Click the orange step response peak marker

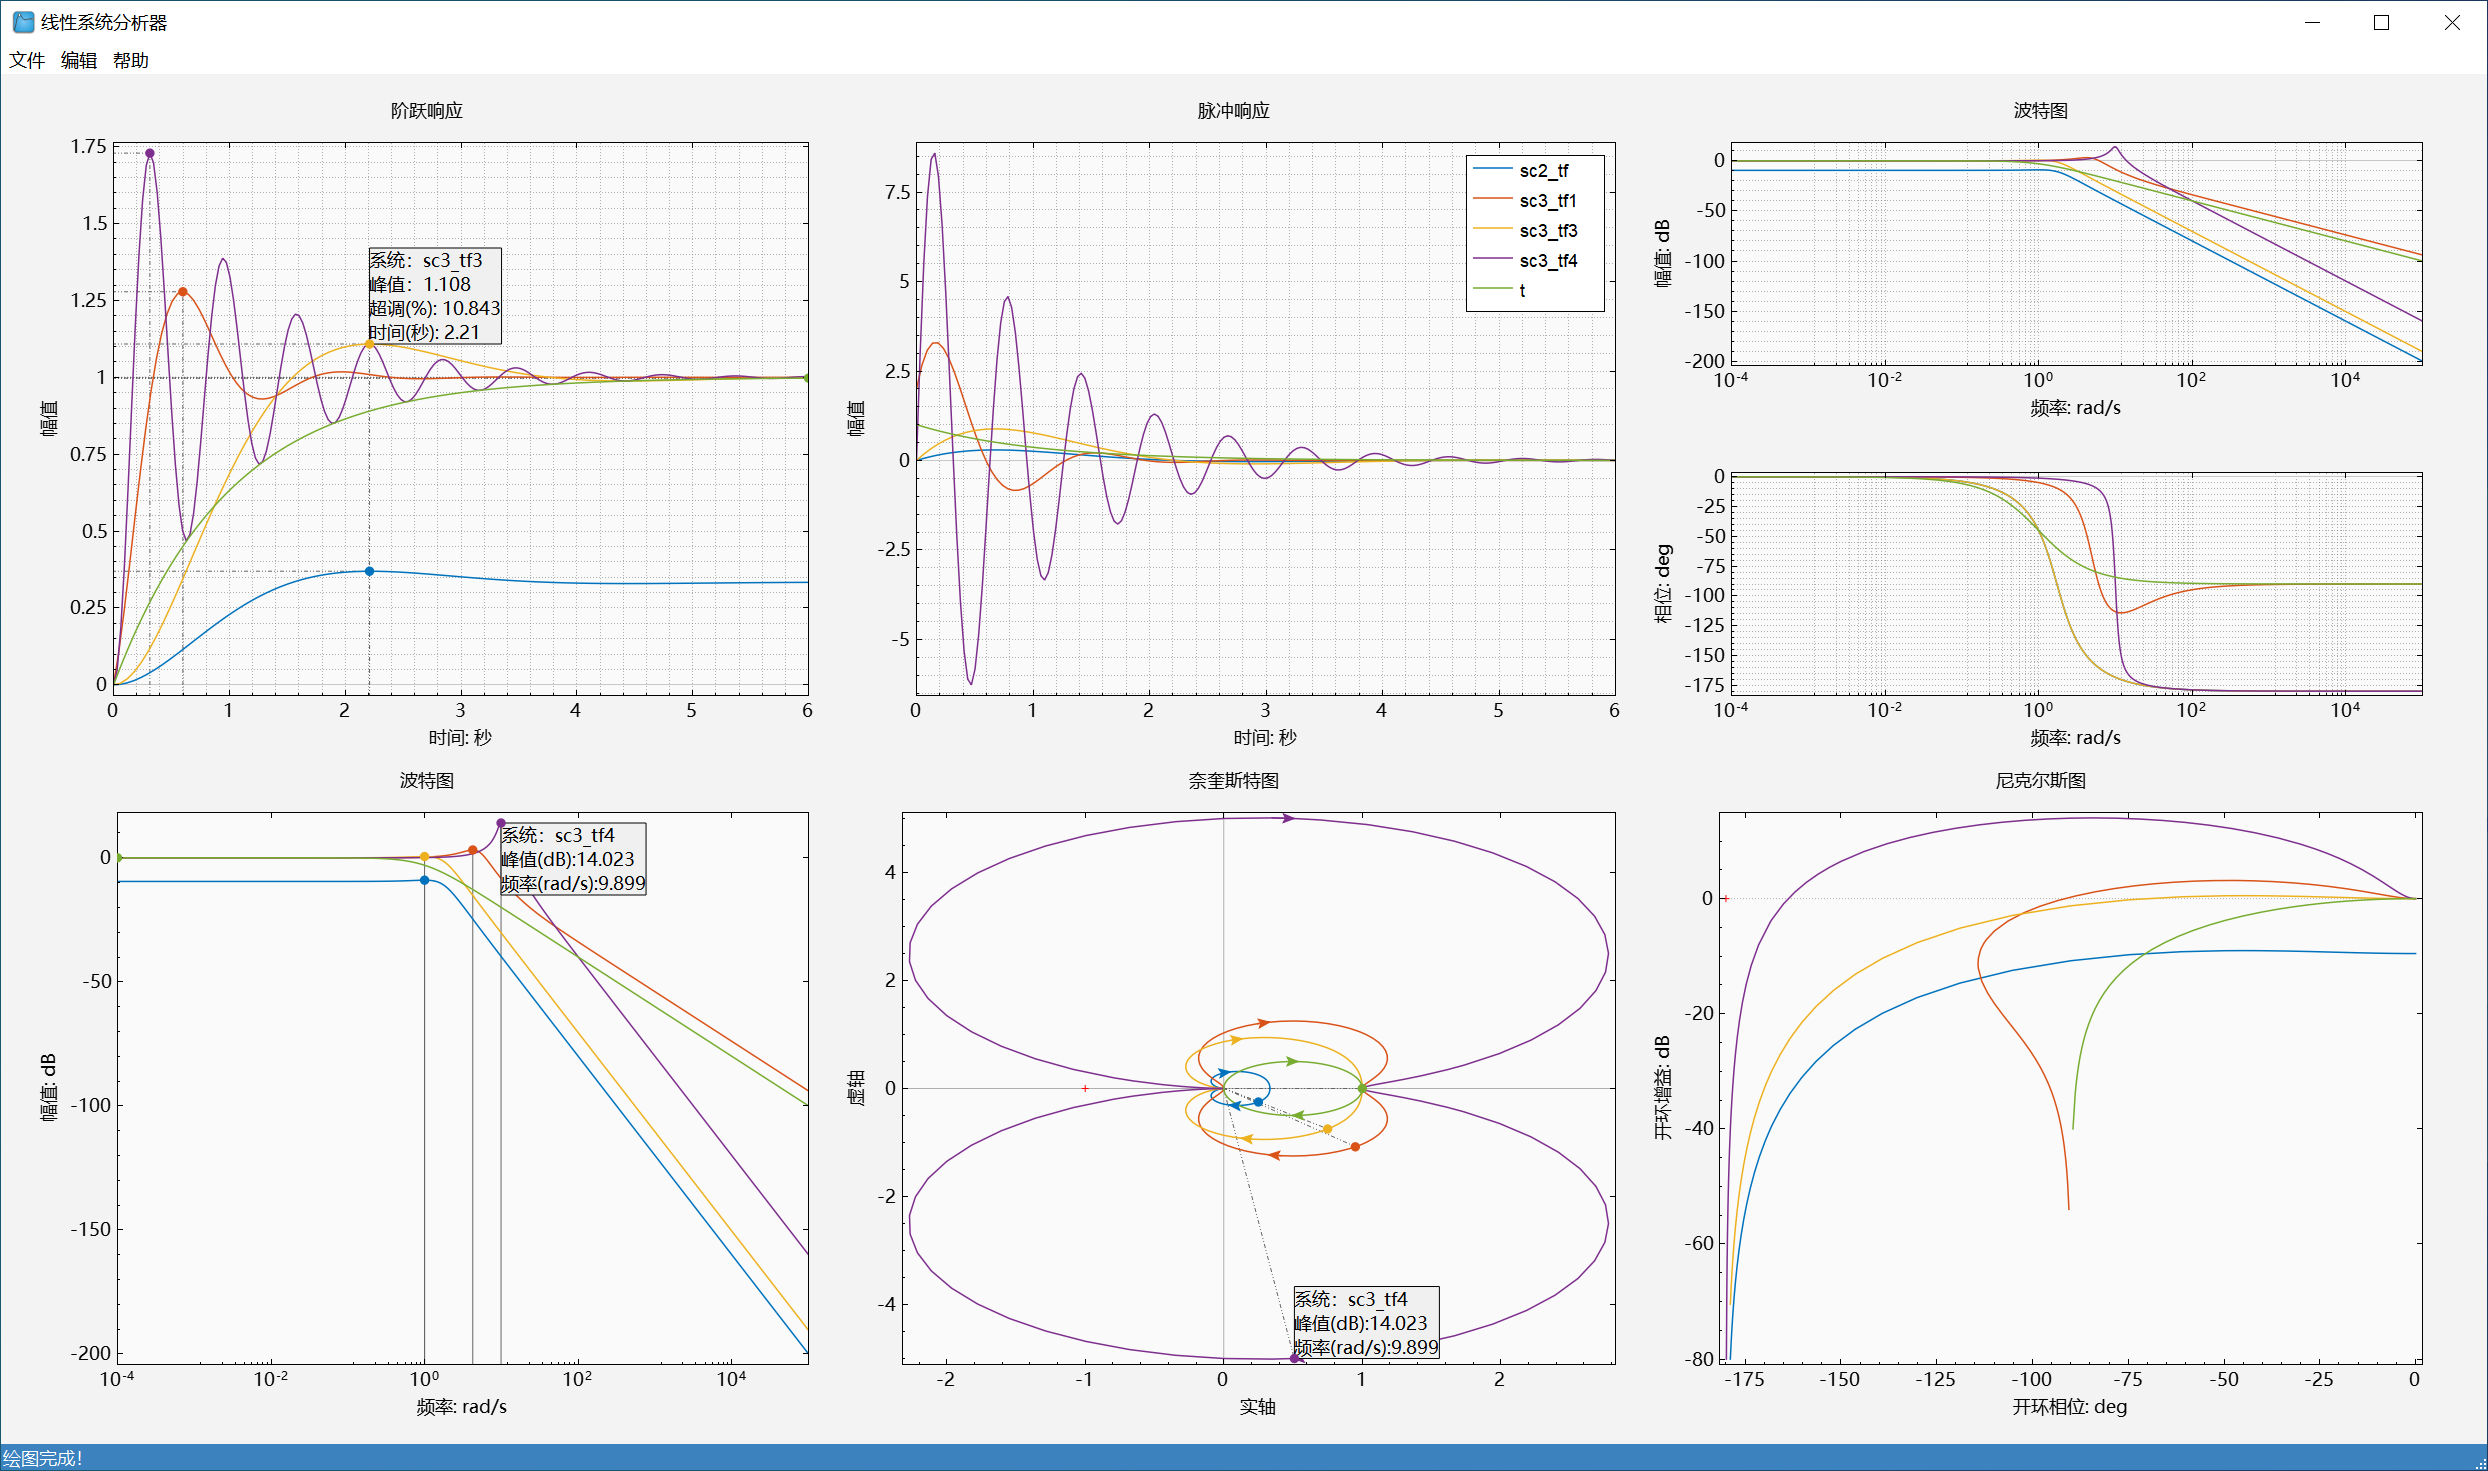coord(182,292)
